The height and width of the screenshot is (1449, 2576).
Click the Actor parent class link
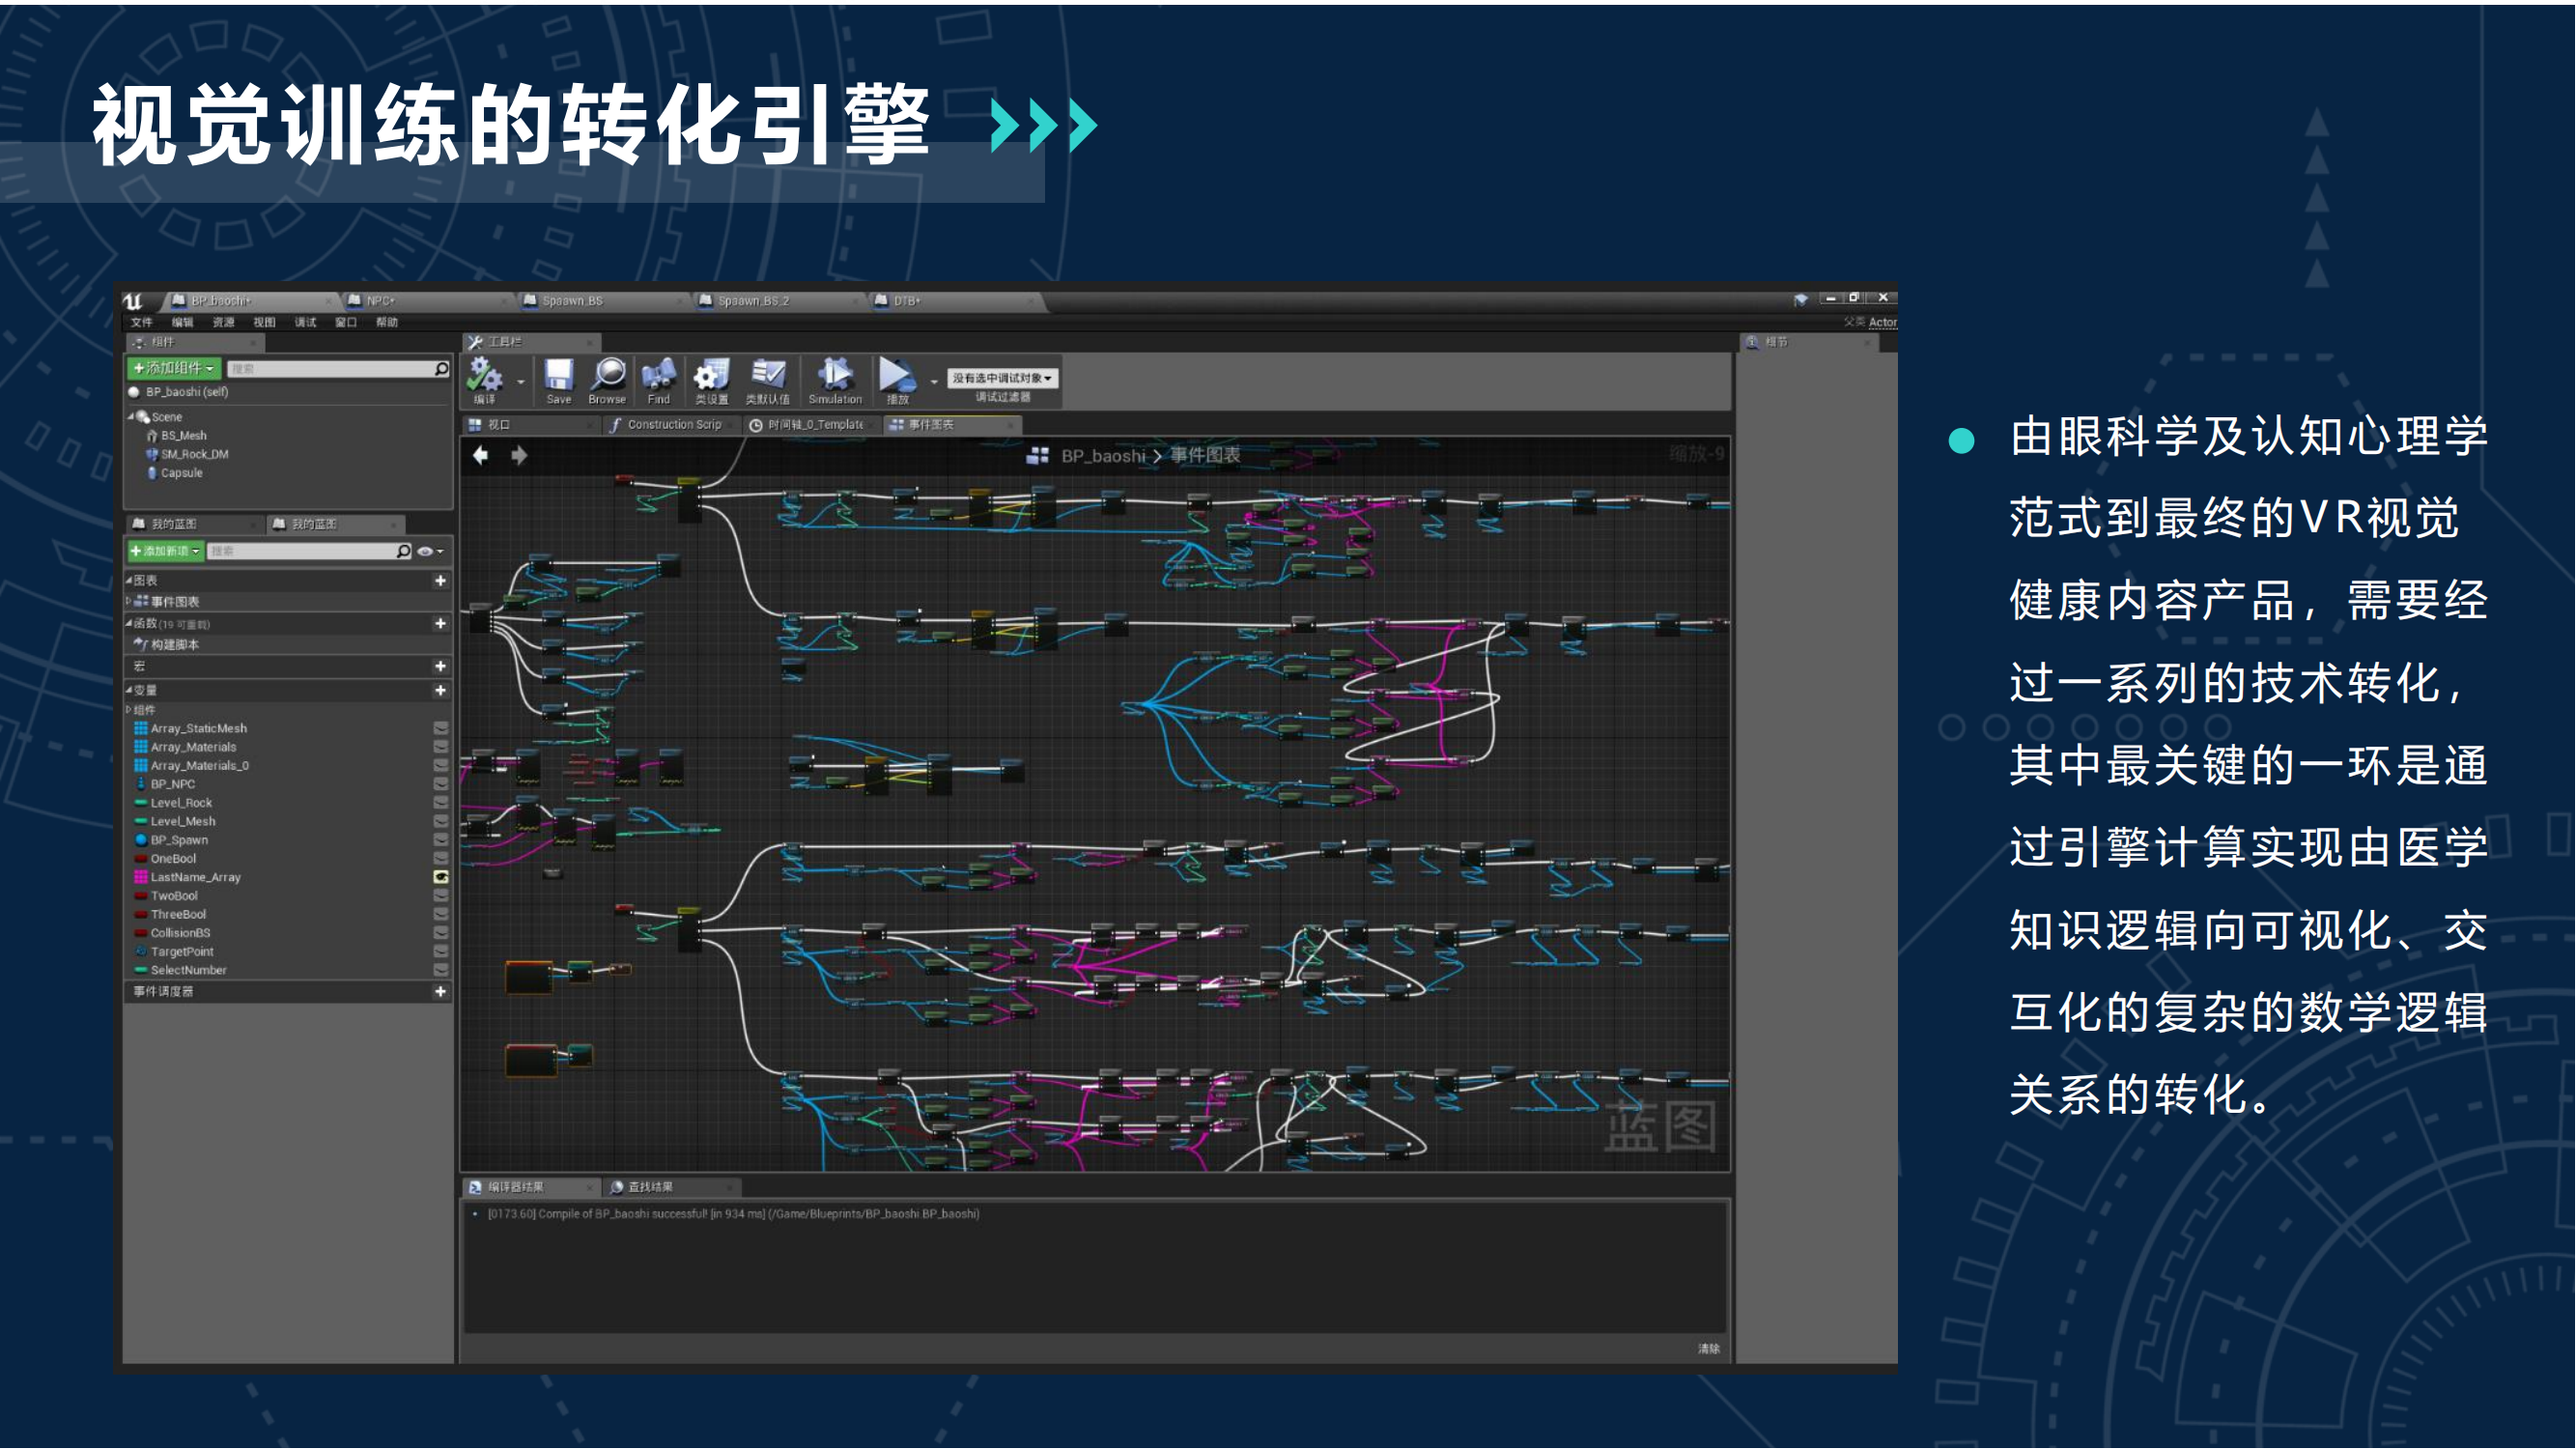1883,322
